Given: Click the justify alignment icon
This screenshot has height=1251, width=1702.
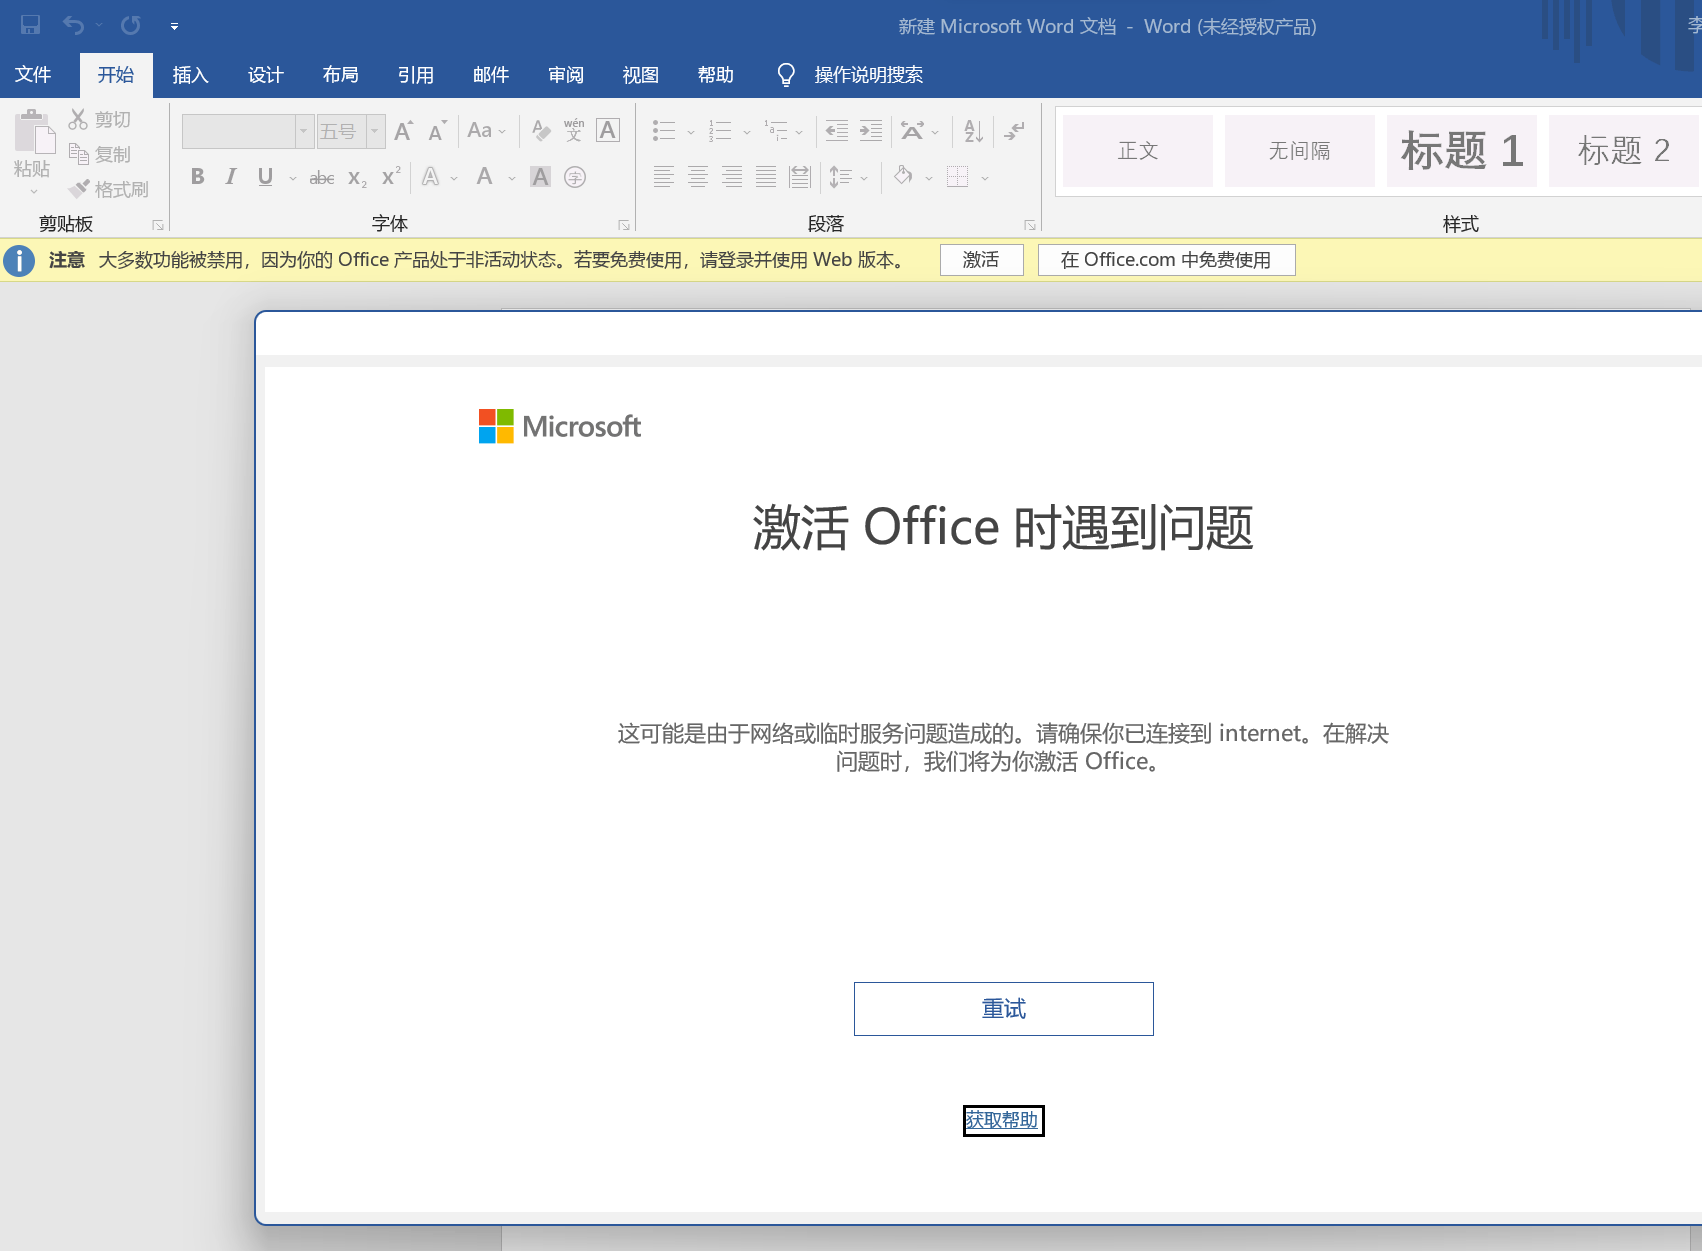Looking at the screenshot, I should [x=766, y=177].
